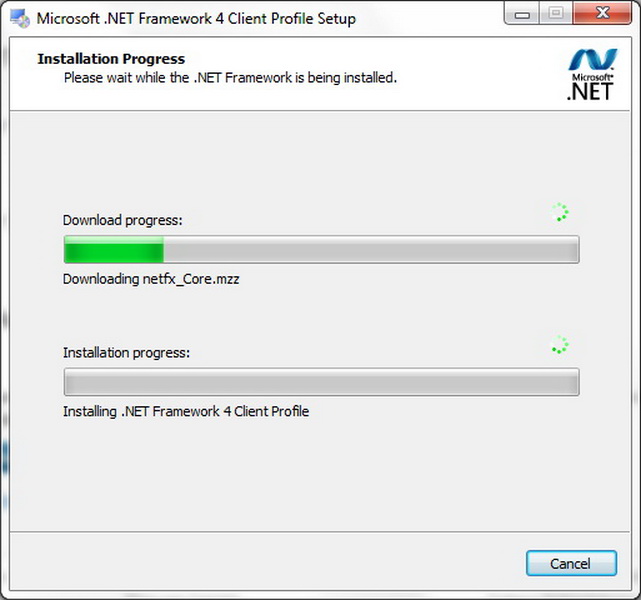
Task: Click the "Installation Progress" heading
Action: tap(111, 59)
